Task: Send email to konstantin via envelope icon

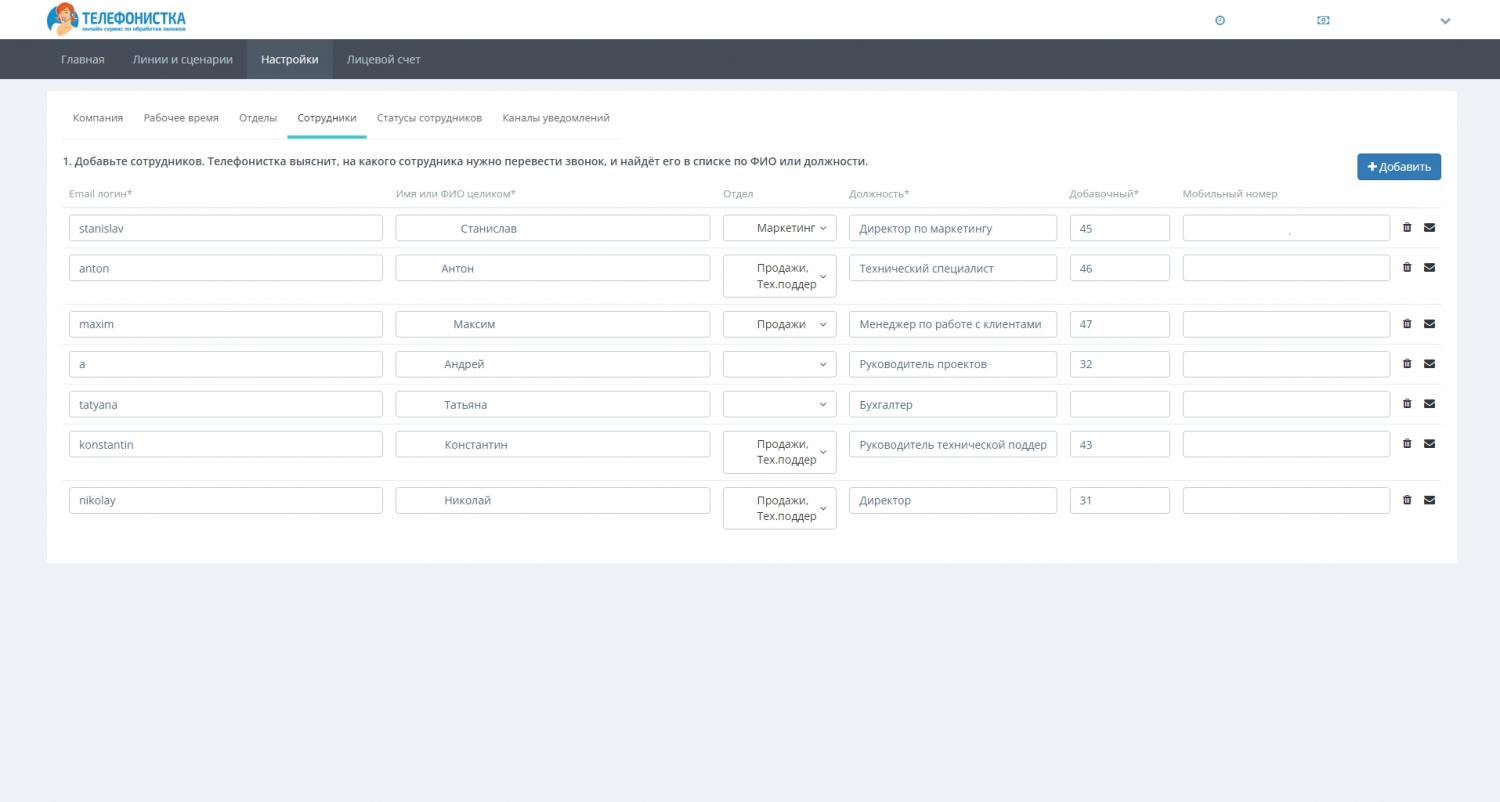Action: [1429, 444]
